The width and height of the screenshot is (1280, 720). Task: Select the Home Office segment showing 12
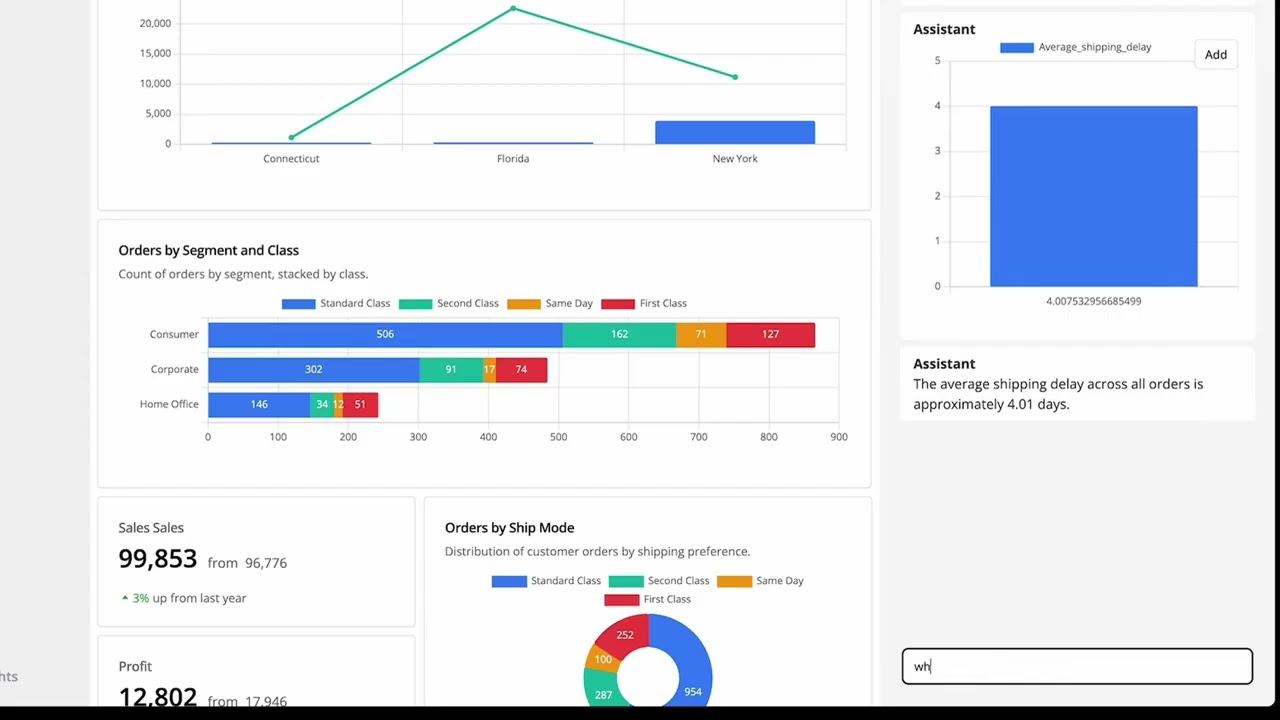[x=338, y=405]
